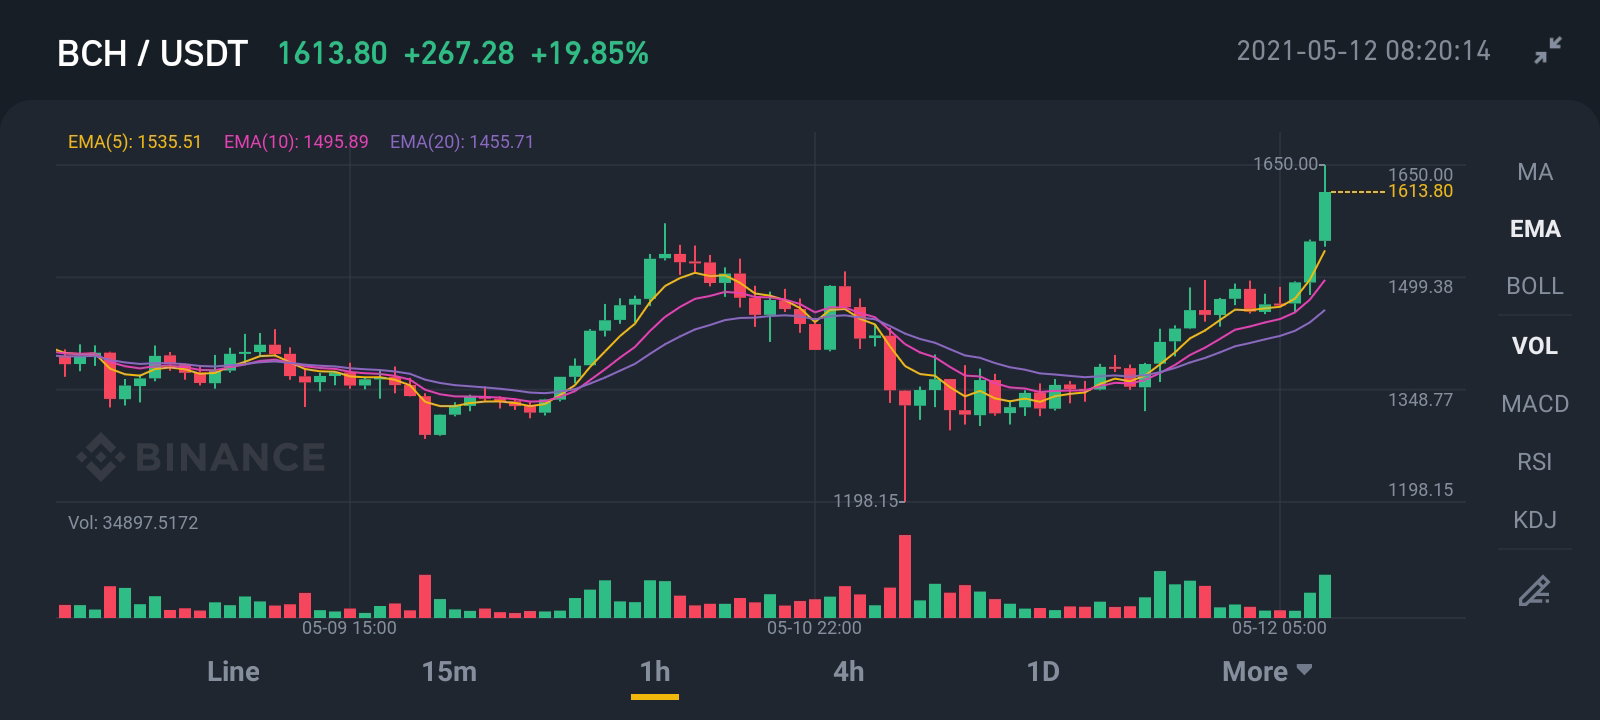Show the KDJ sub-indicator
The width and height of the screenshot is (1600, 720).
[x=1534, y=520]
